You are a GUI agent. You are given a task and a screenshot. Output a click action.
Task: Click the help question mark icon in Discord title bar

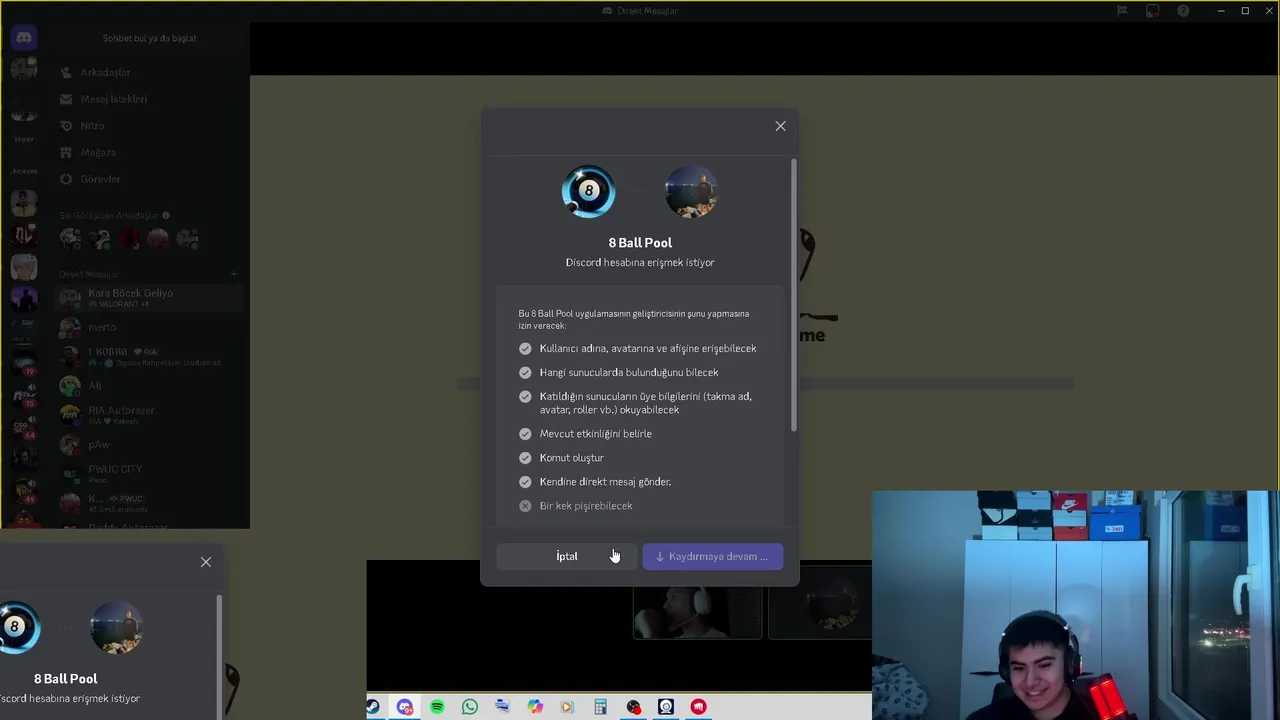[x=1183, y=11]
